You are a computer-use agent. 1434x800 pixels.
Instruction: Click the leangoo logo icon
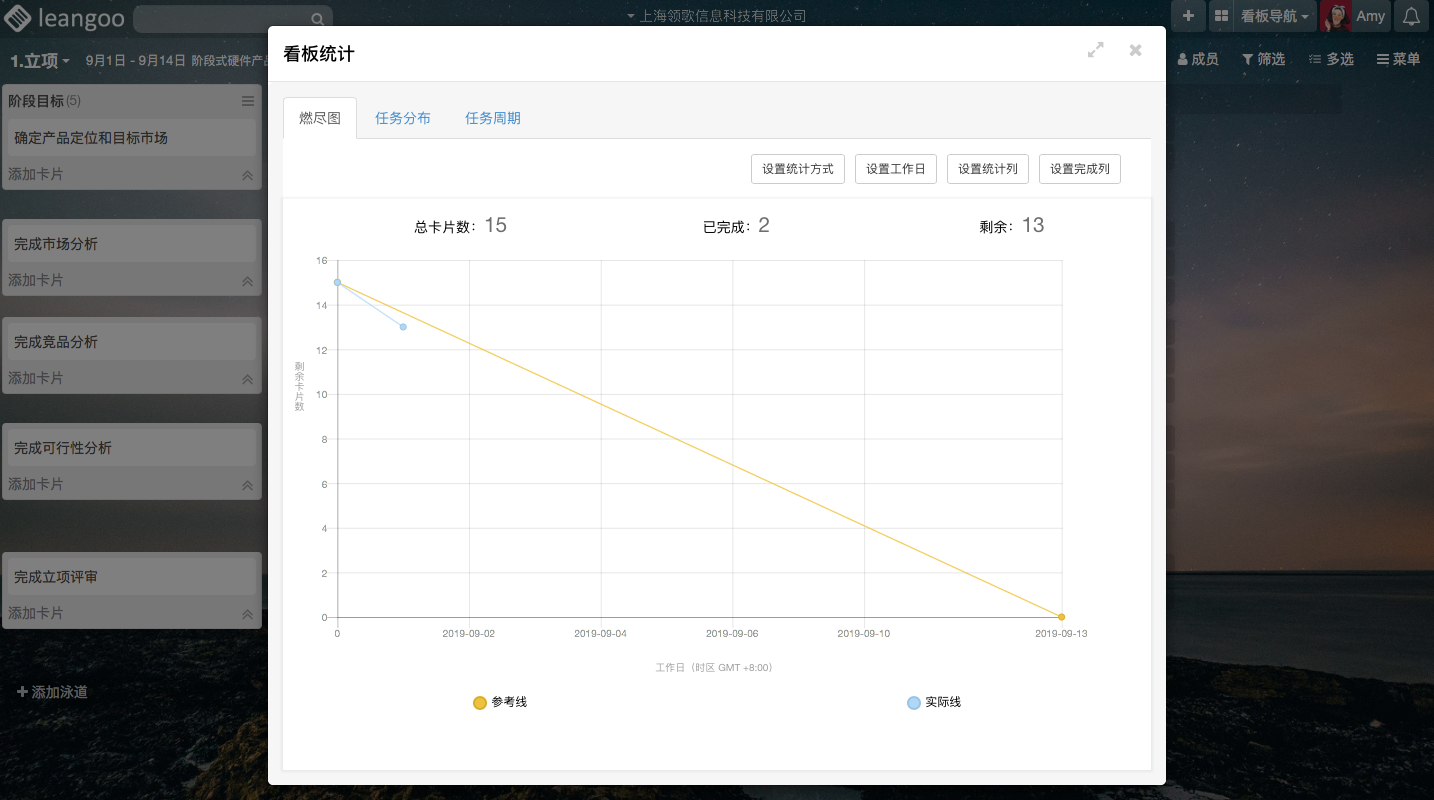[17, 17]
